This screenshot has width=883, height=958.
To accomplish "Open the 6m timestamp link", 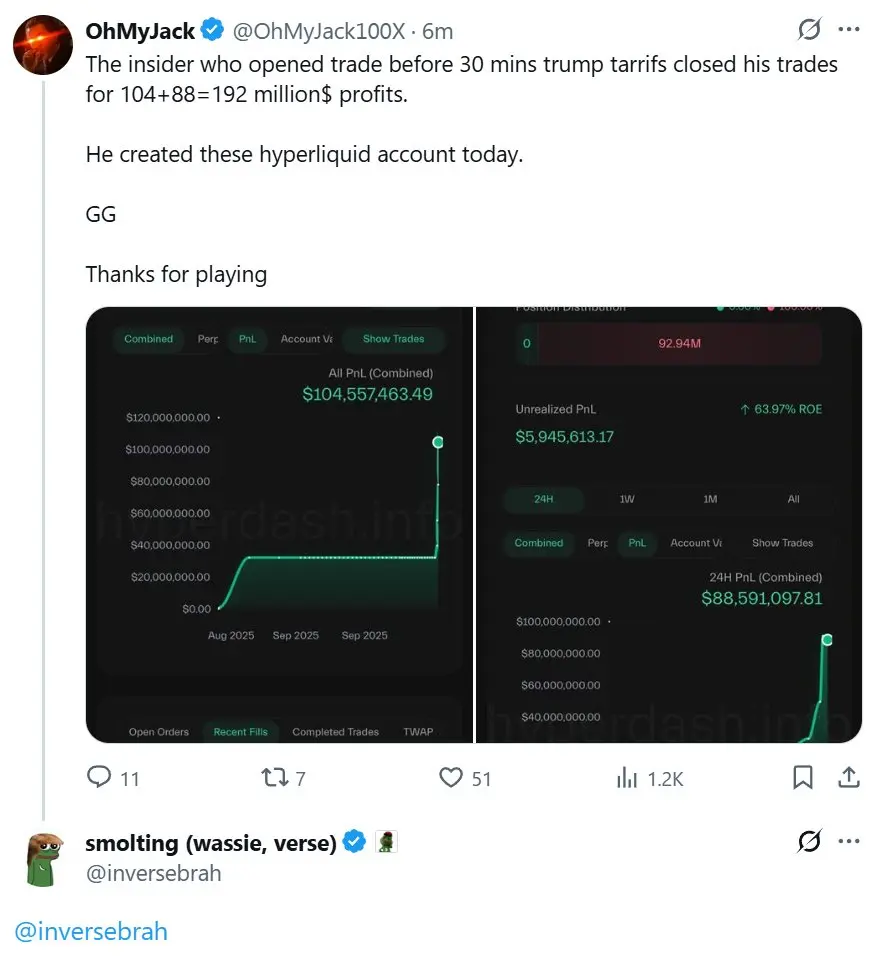I will pyautogui.click(x=437, y=31).
